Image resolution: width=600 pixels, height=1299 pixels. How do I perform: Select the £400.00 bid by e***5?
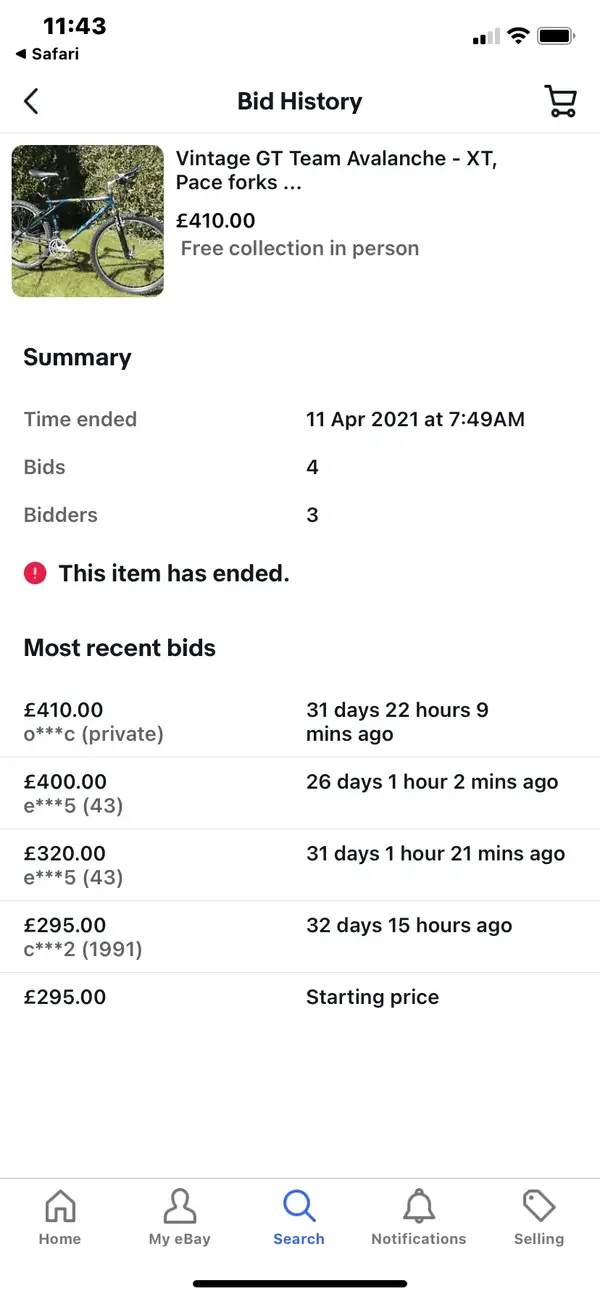point(300,794)
